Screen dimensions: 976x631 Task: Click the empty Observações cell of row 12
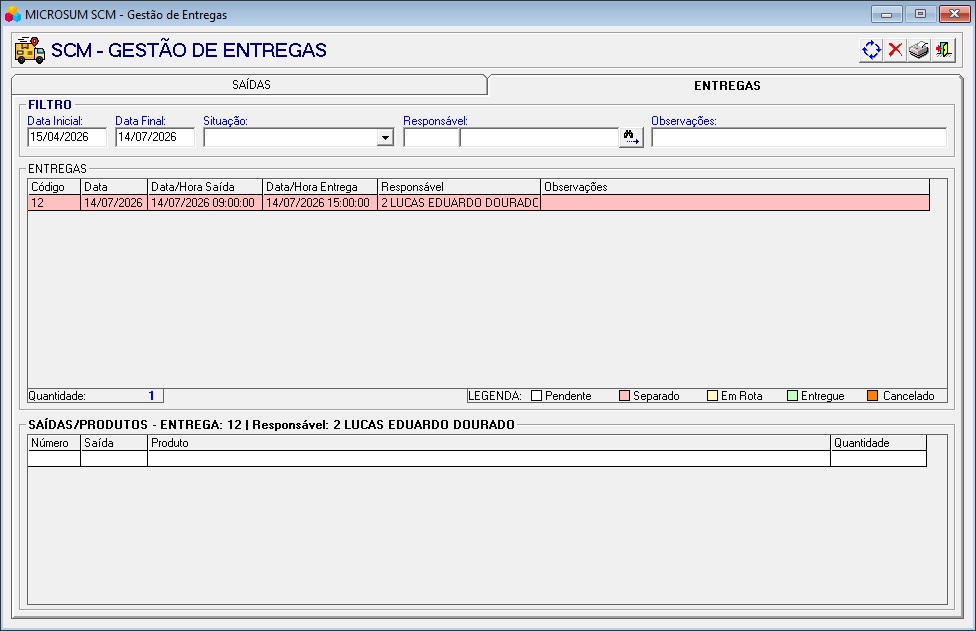pos(735,203)
